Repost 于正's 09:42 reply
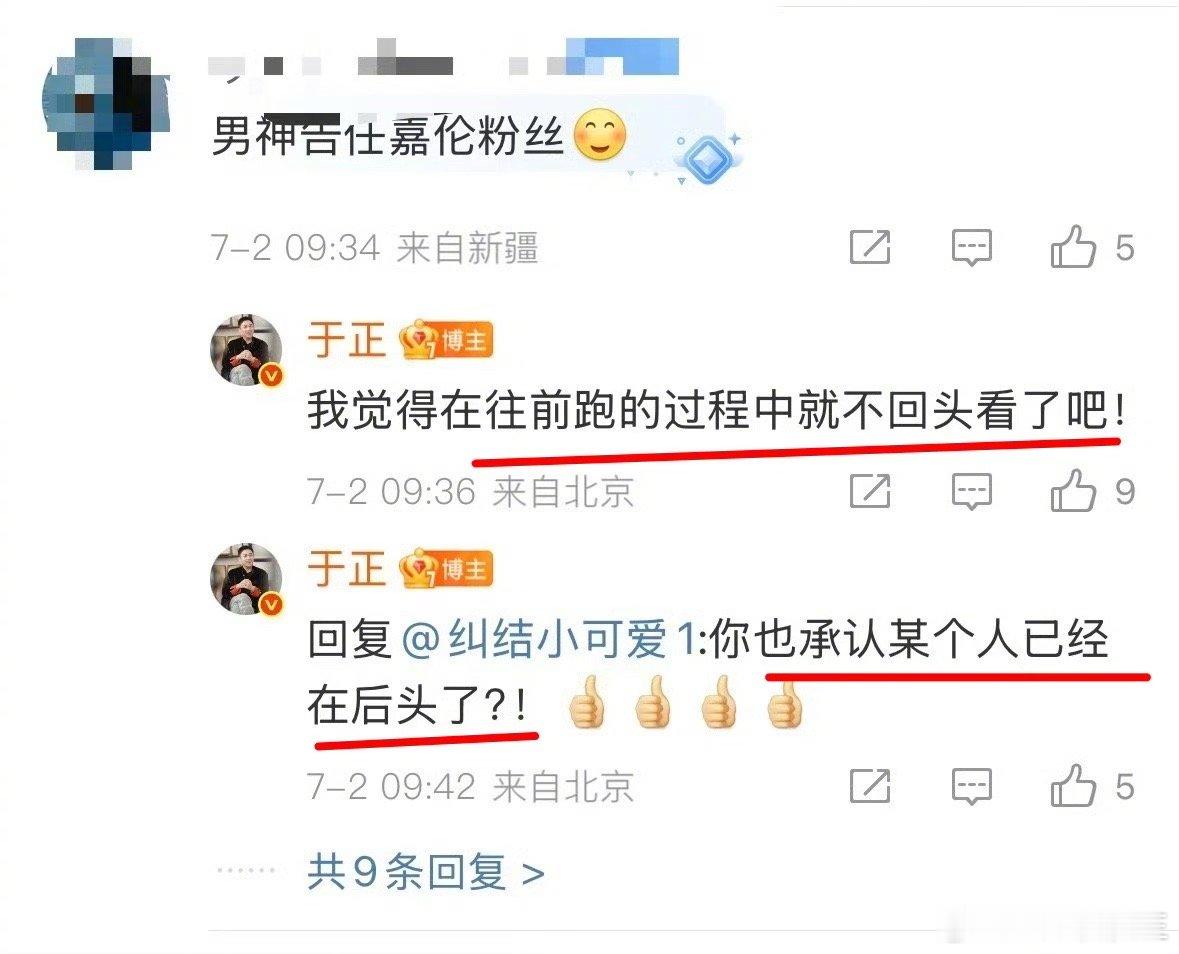Viewport: 1179px width, 954px height. pos(870,786)
